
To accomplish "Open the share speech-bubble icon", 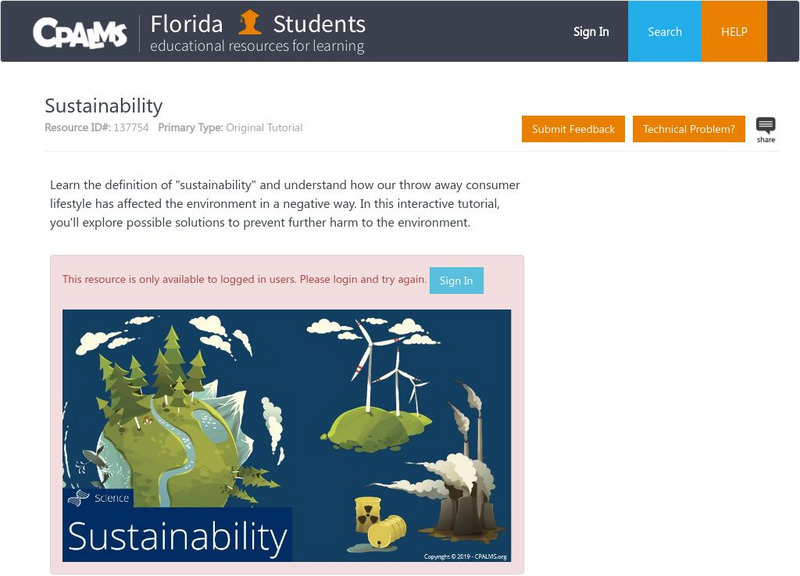I will (x=766, y=128).
